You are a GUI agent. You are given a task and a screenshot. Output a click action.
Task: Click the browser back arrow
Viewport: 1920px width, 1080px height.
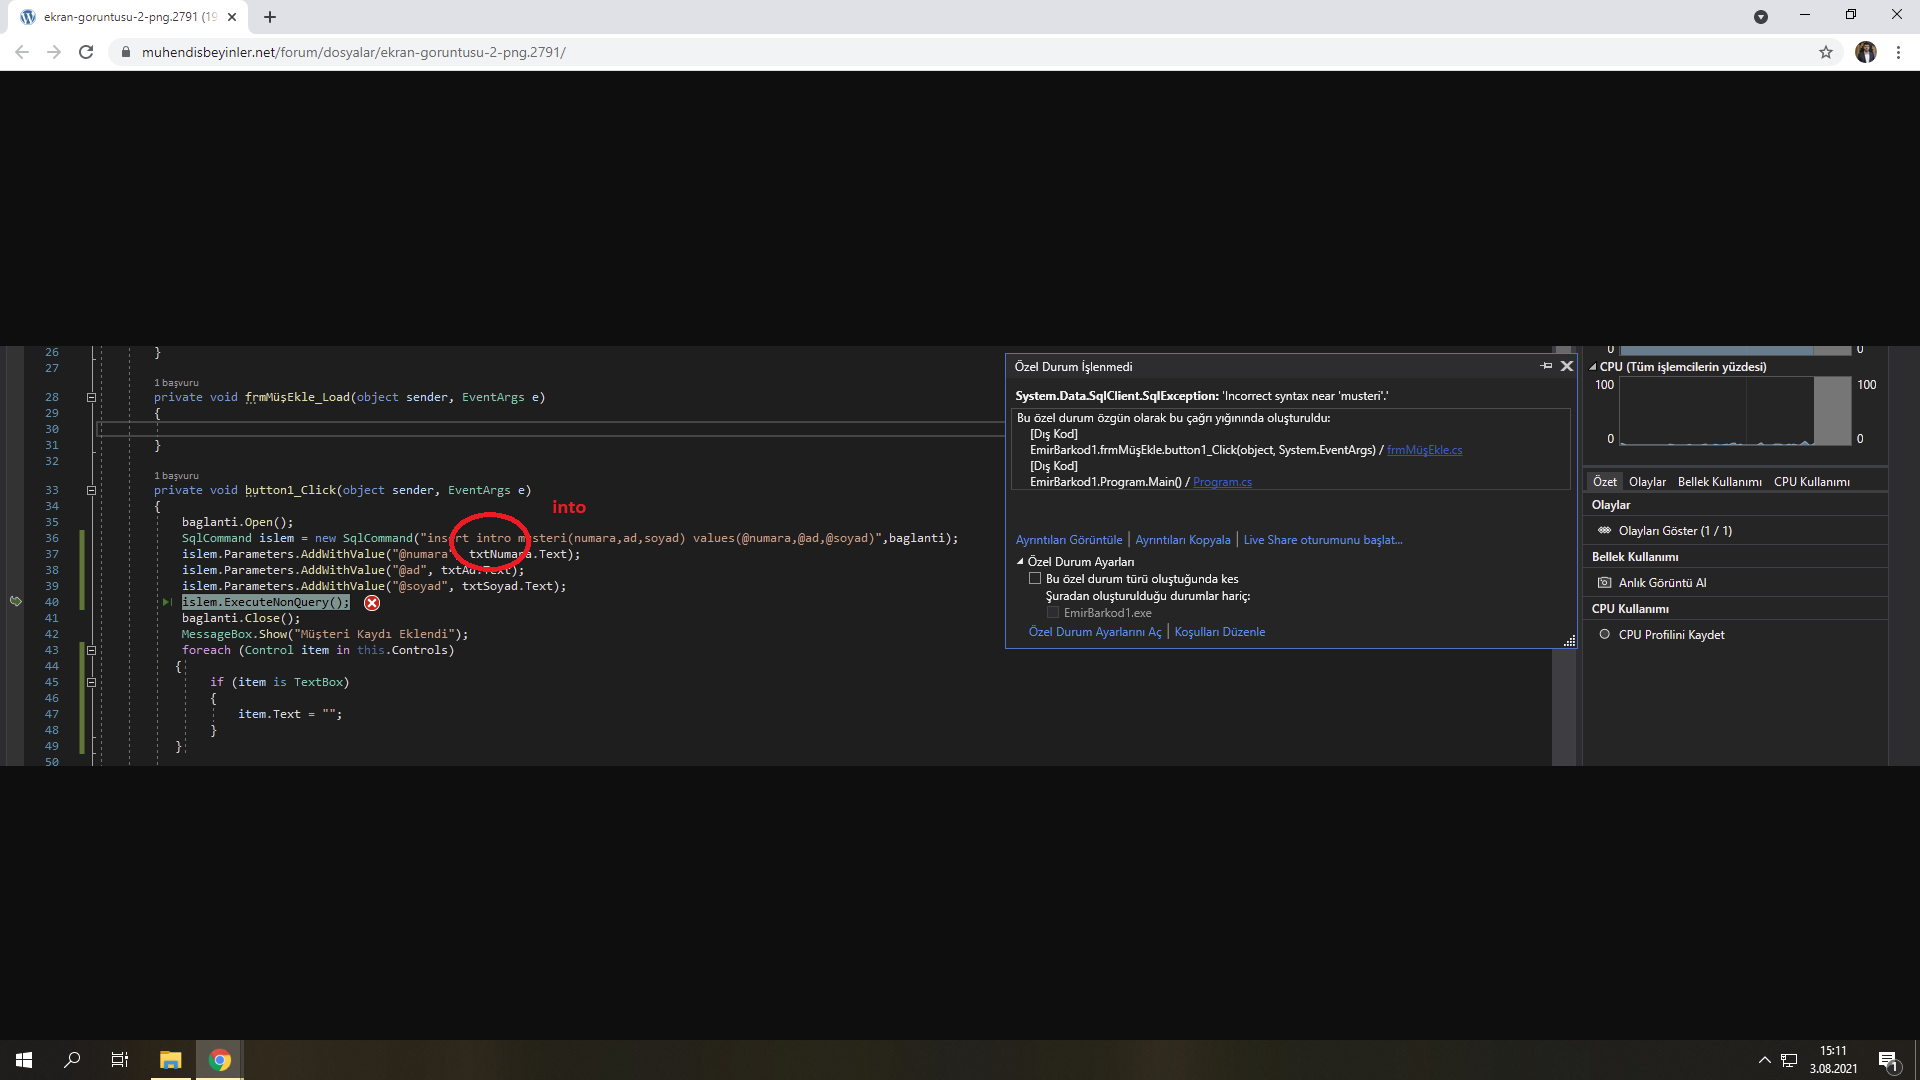coord(22,52)
